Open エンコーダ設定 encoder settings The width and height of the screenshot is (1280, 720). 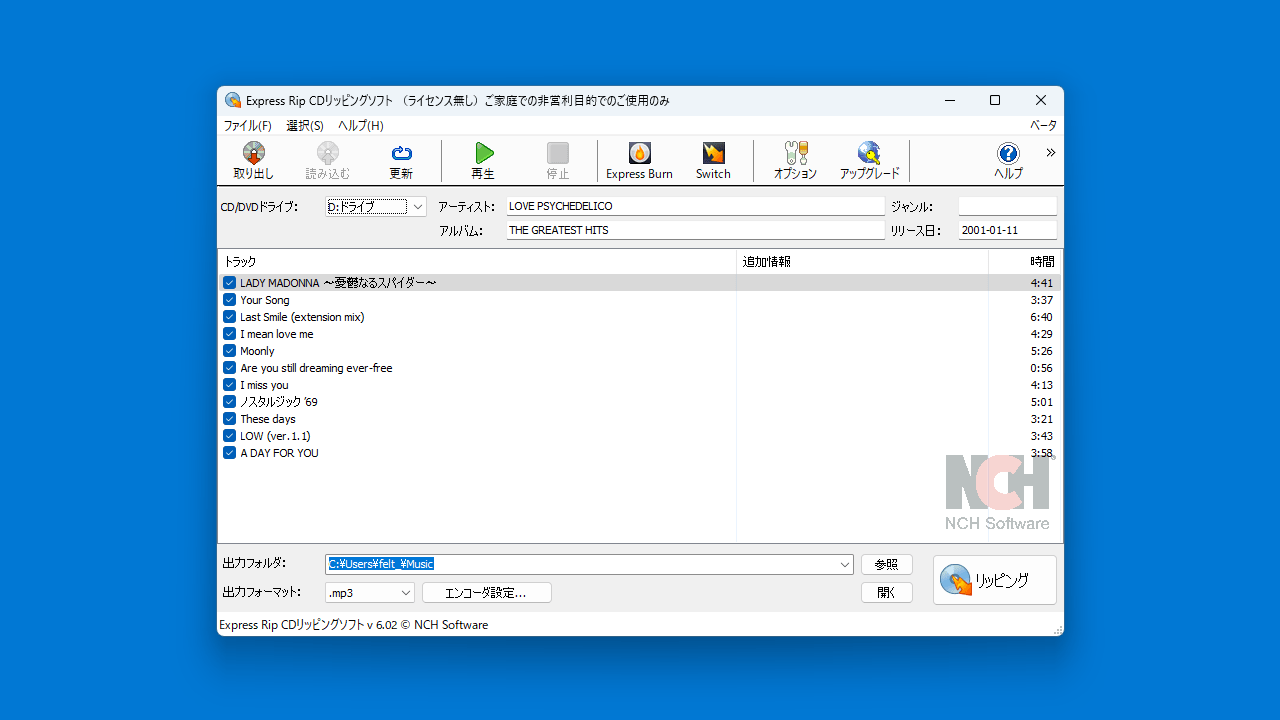pyautogui.click(x=487, y=593)
